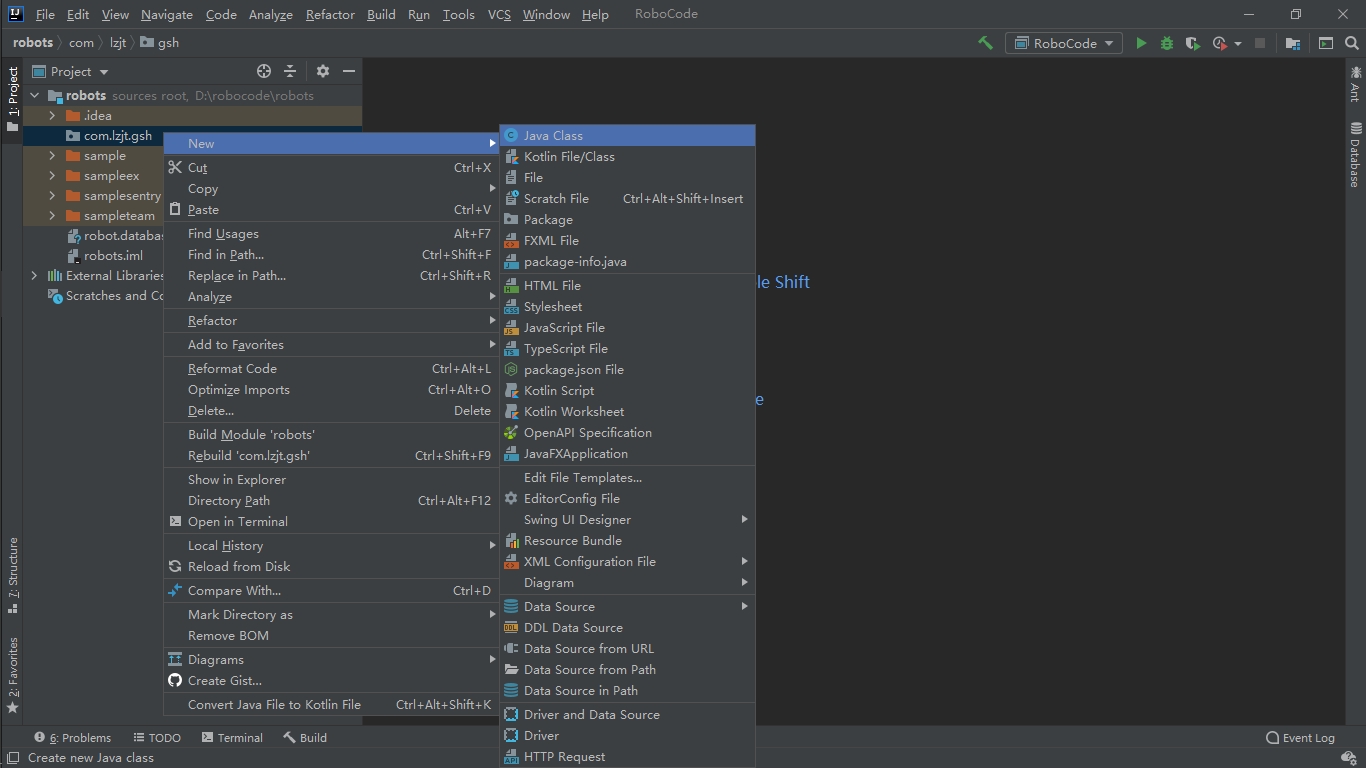Expand the sampleteam folder
The height and width of the screenshot is (768, 1366).
coord(52,216)
